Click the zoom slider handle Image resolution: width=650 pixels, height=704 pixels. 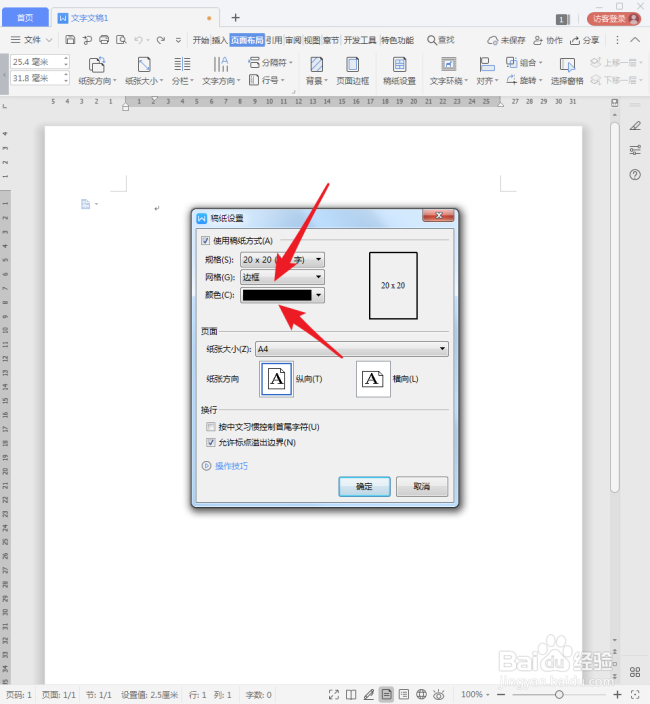click(559, 695)
